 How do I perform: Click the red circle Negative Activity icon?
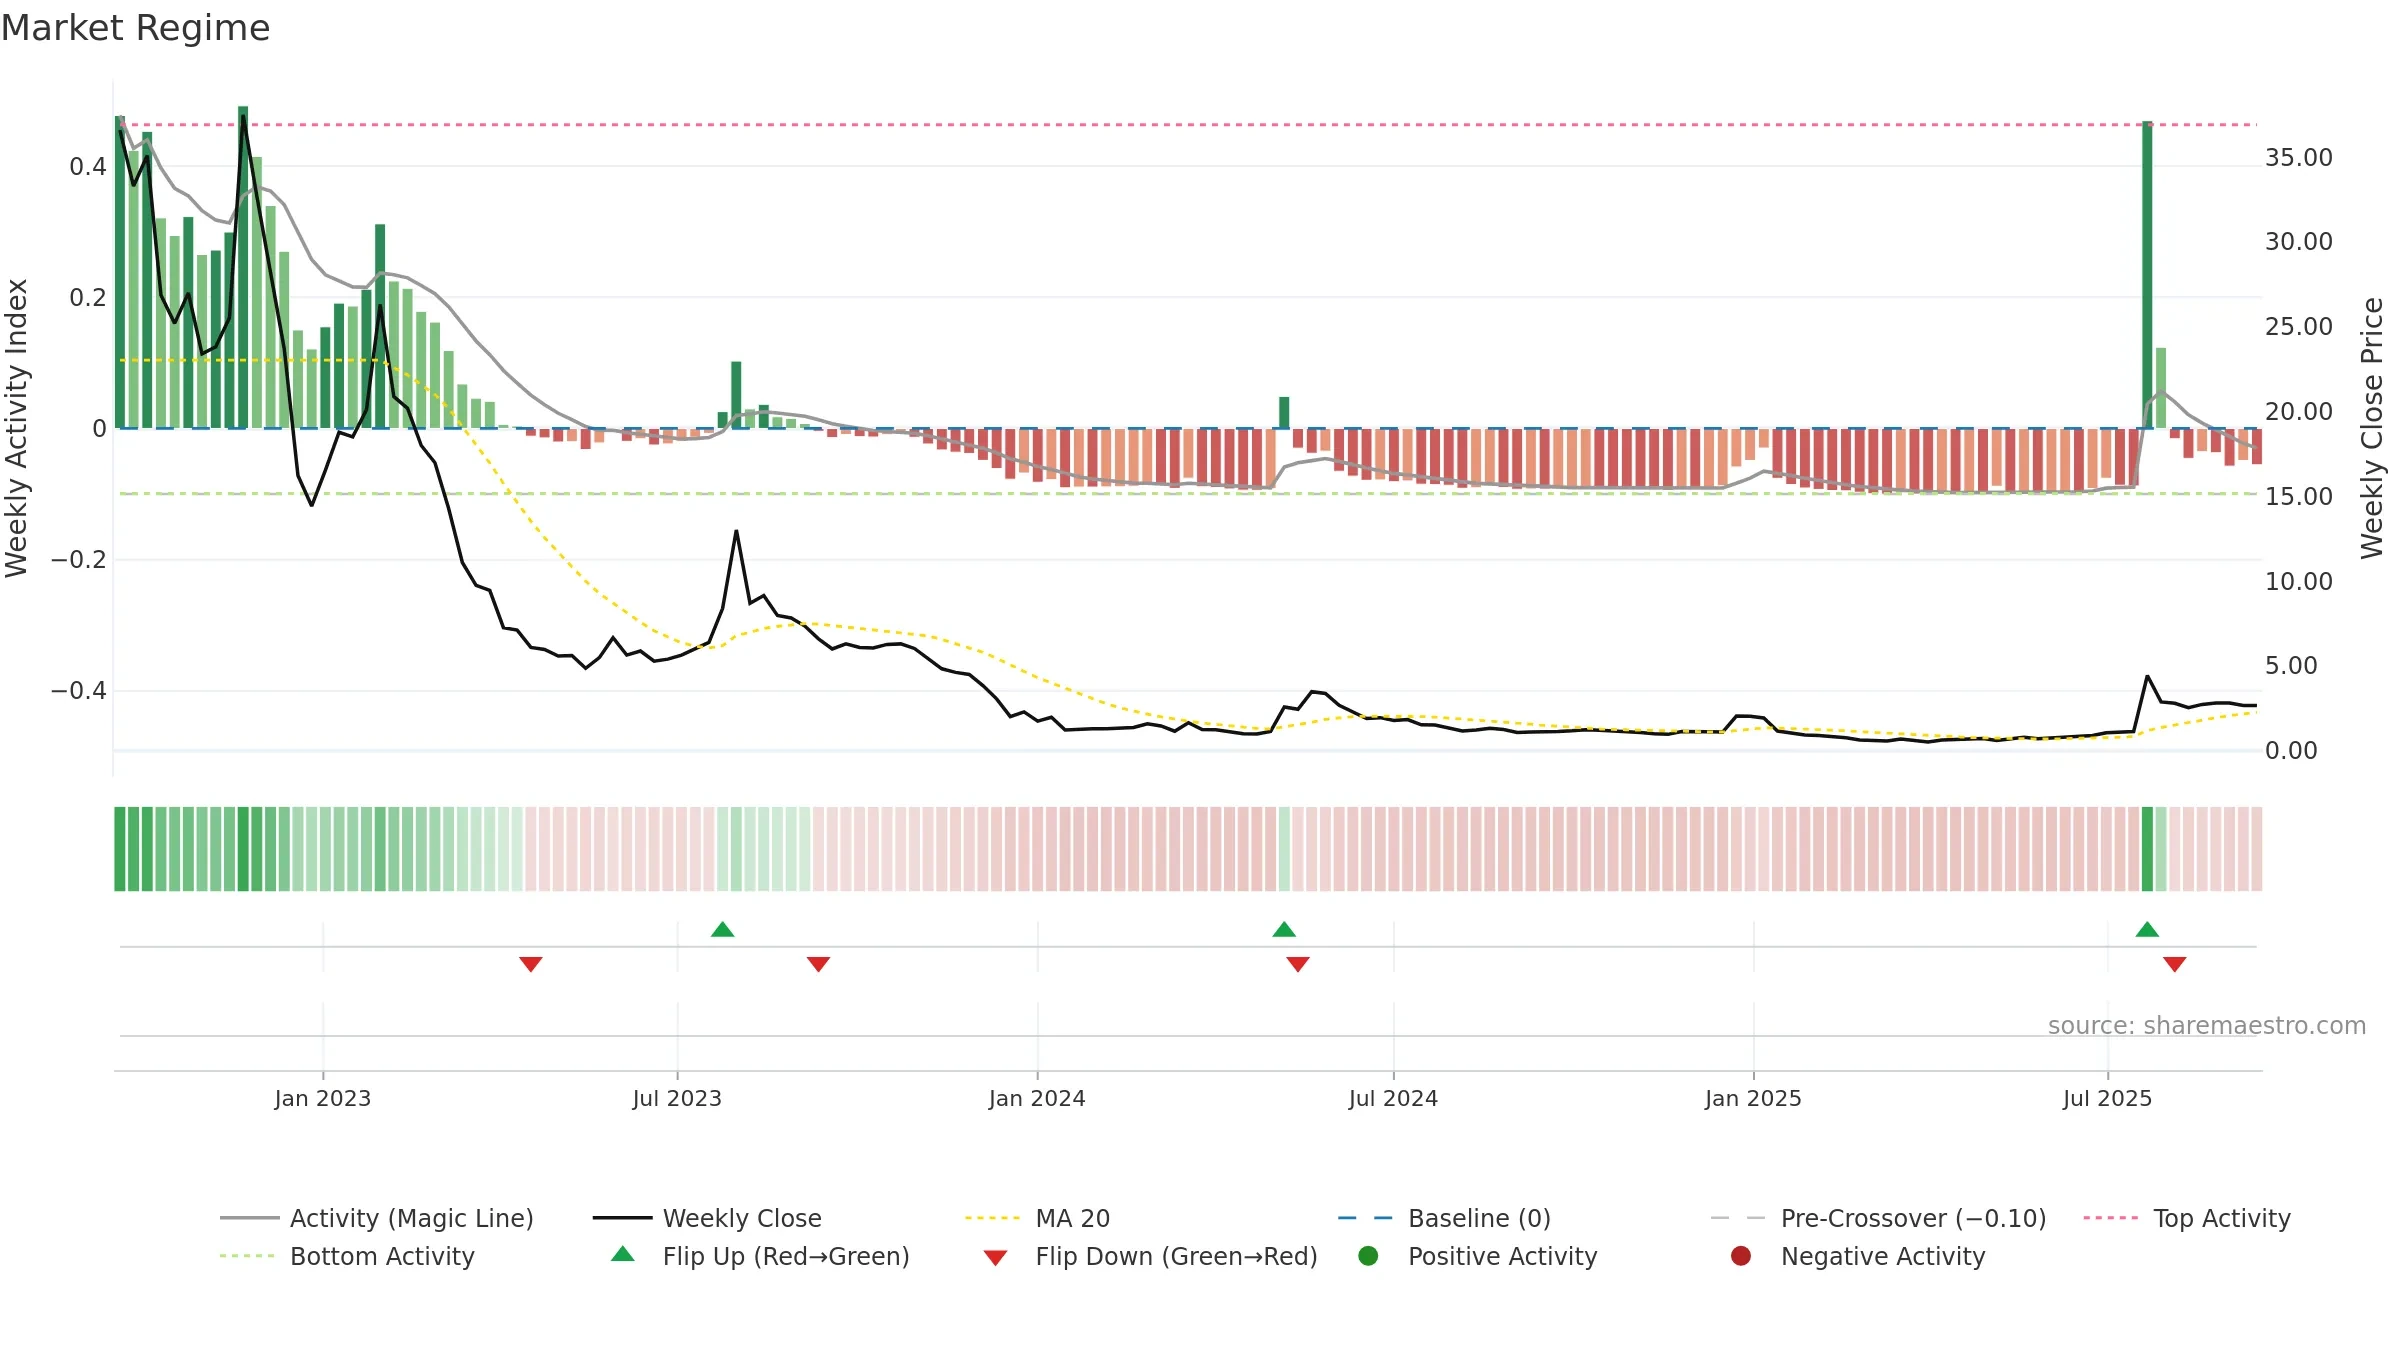tap(1741, 1255)
